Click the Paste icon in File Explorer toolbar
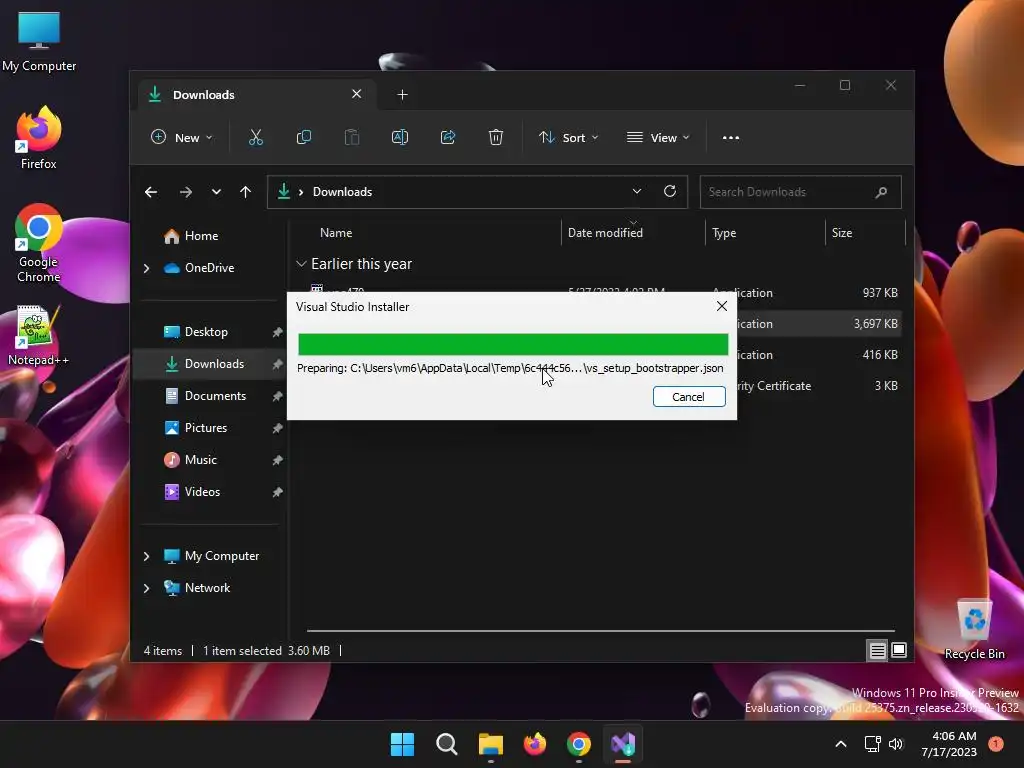 (x=351, y=137)
